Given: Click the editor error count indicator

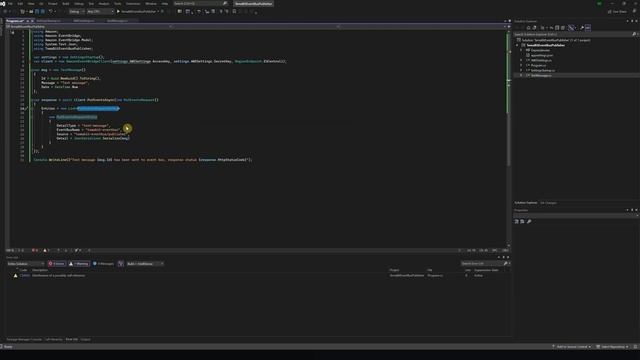Looking at the screenshot, I should click(x=35, y=250).
